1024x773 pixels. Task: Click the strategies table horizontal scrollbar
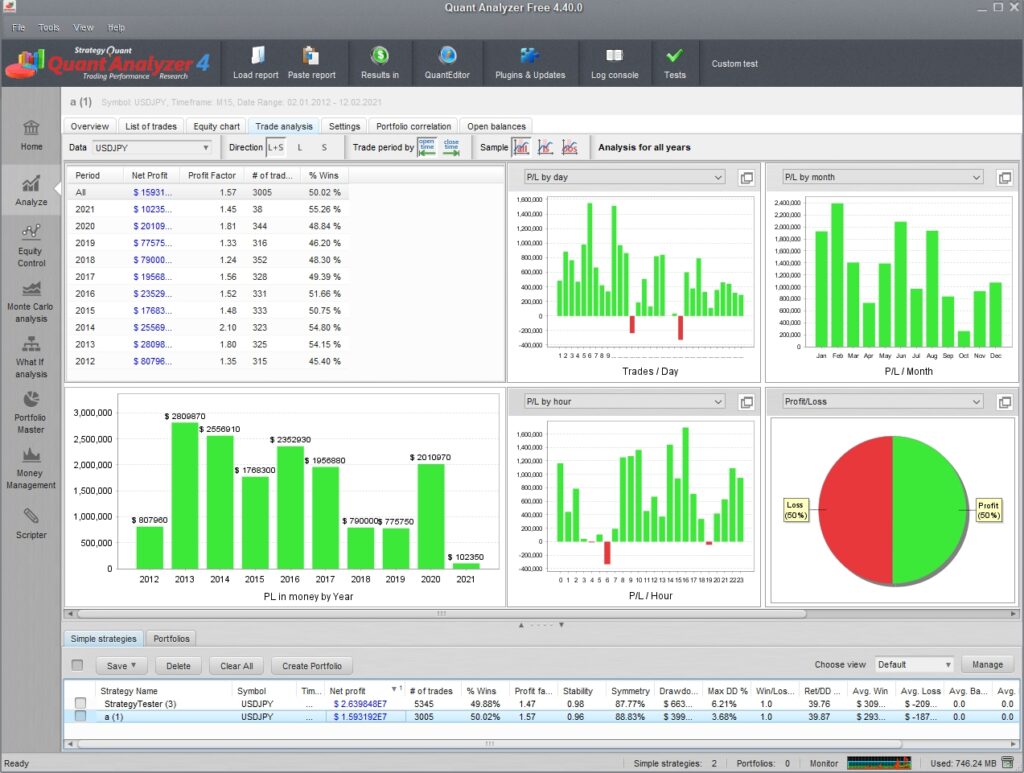(x=488, y=744)
